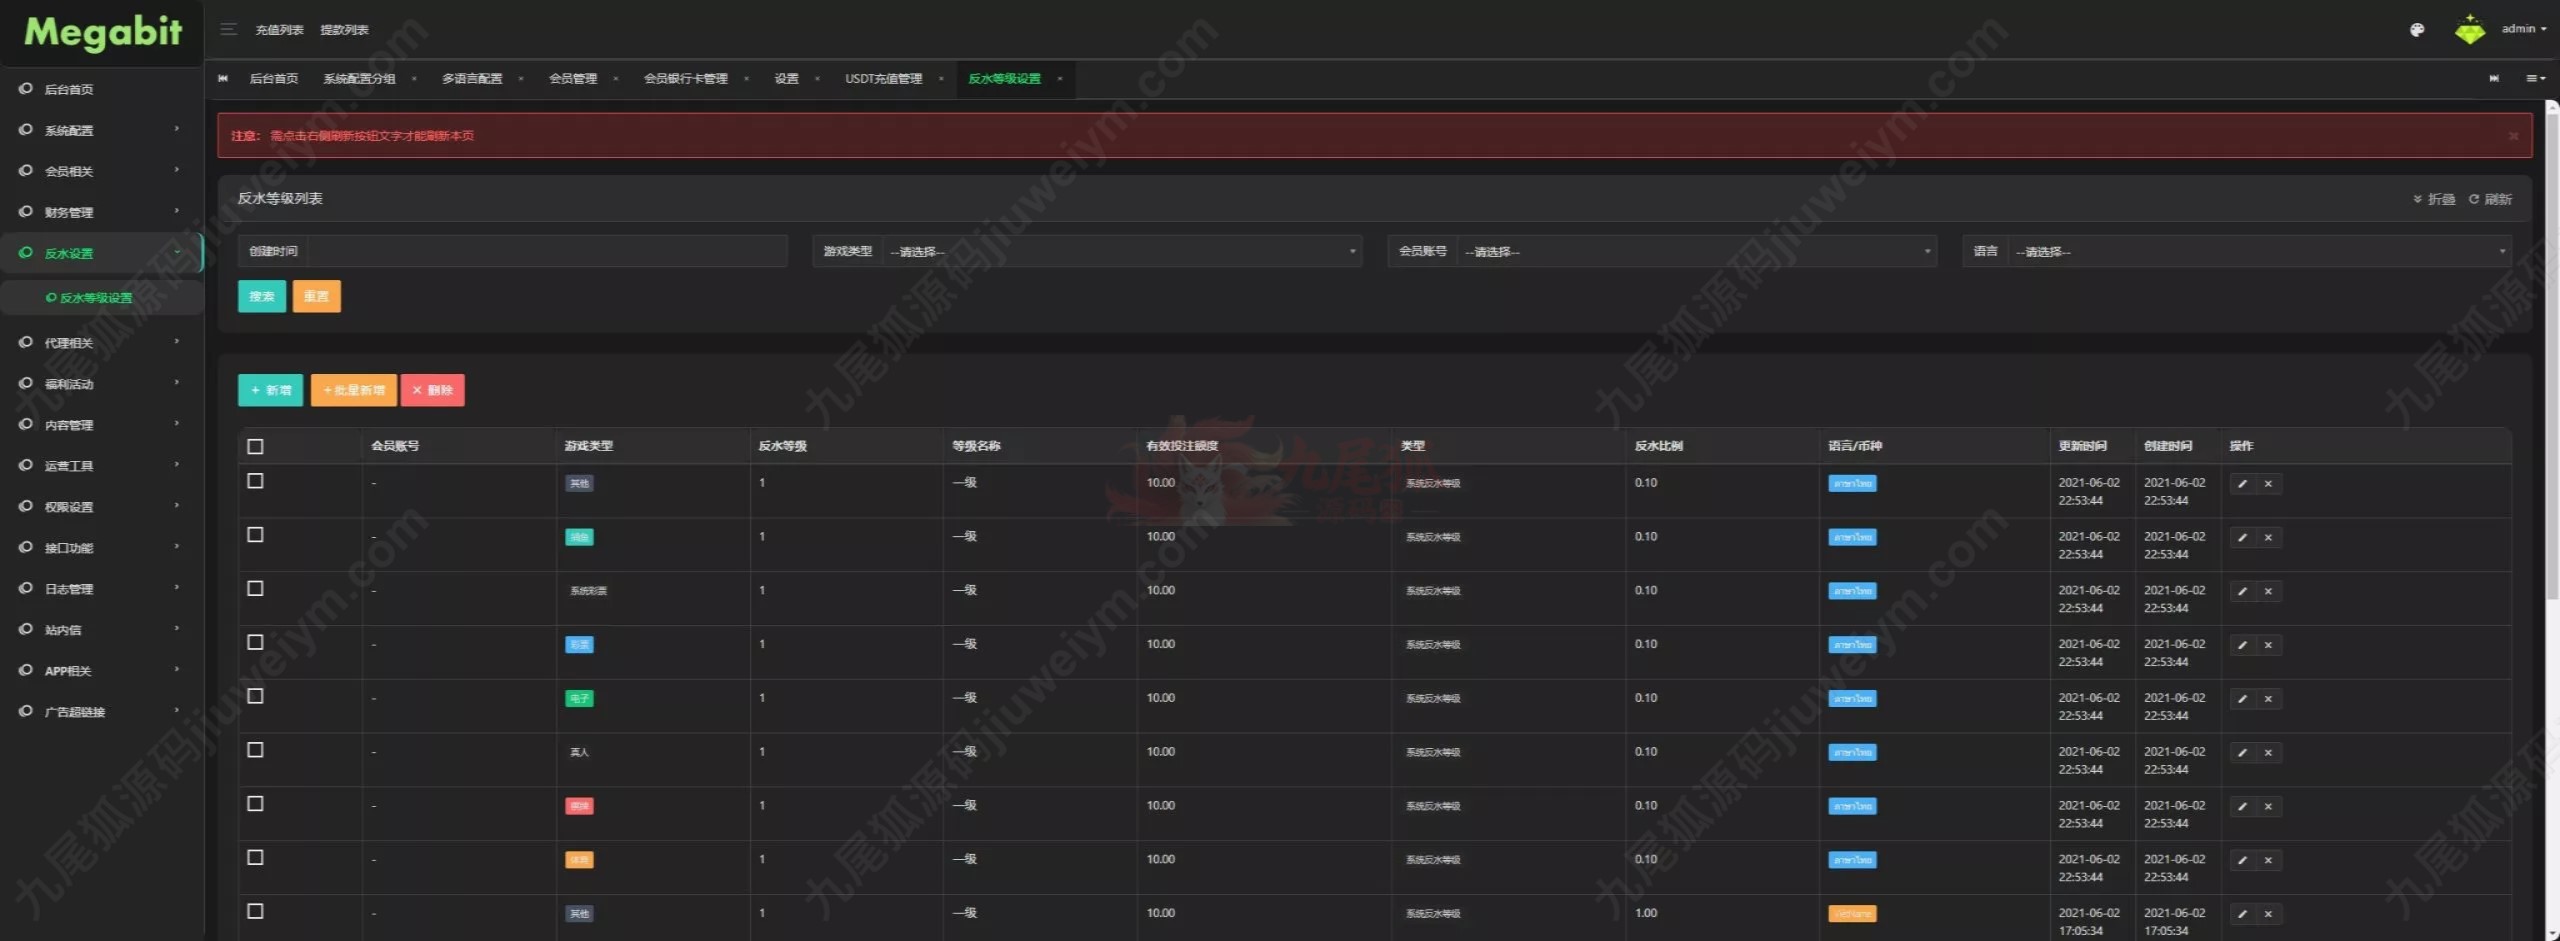Switch to the USDT充值管理 tab
The image size is (2560, 941).
[883, 79]
